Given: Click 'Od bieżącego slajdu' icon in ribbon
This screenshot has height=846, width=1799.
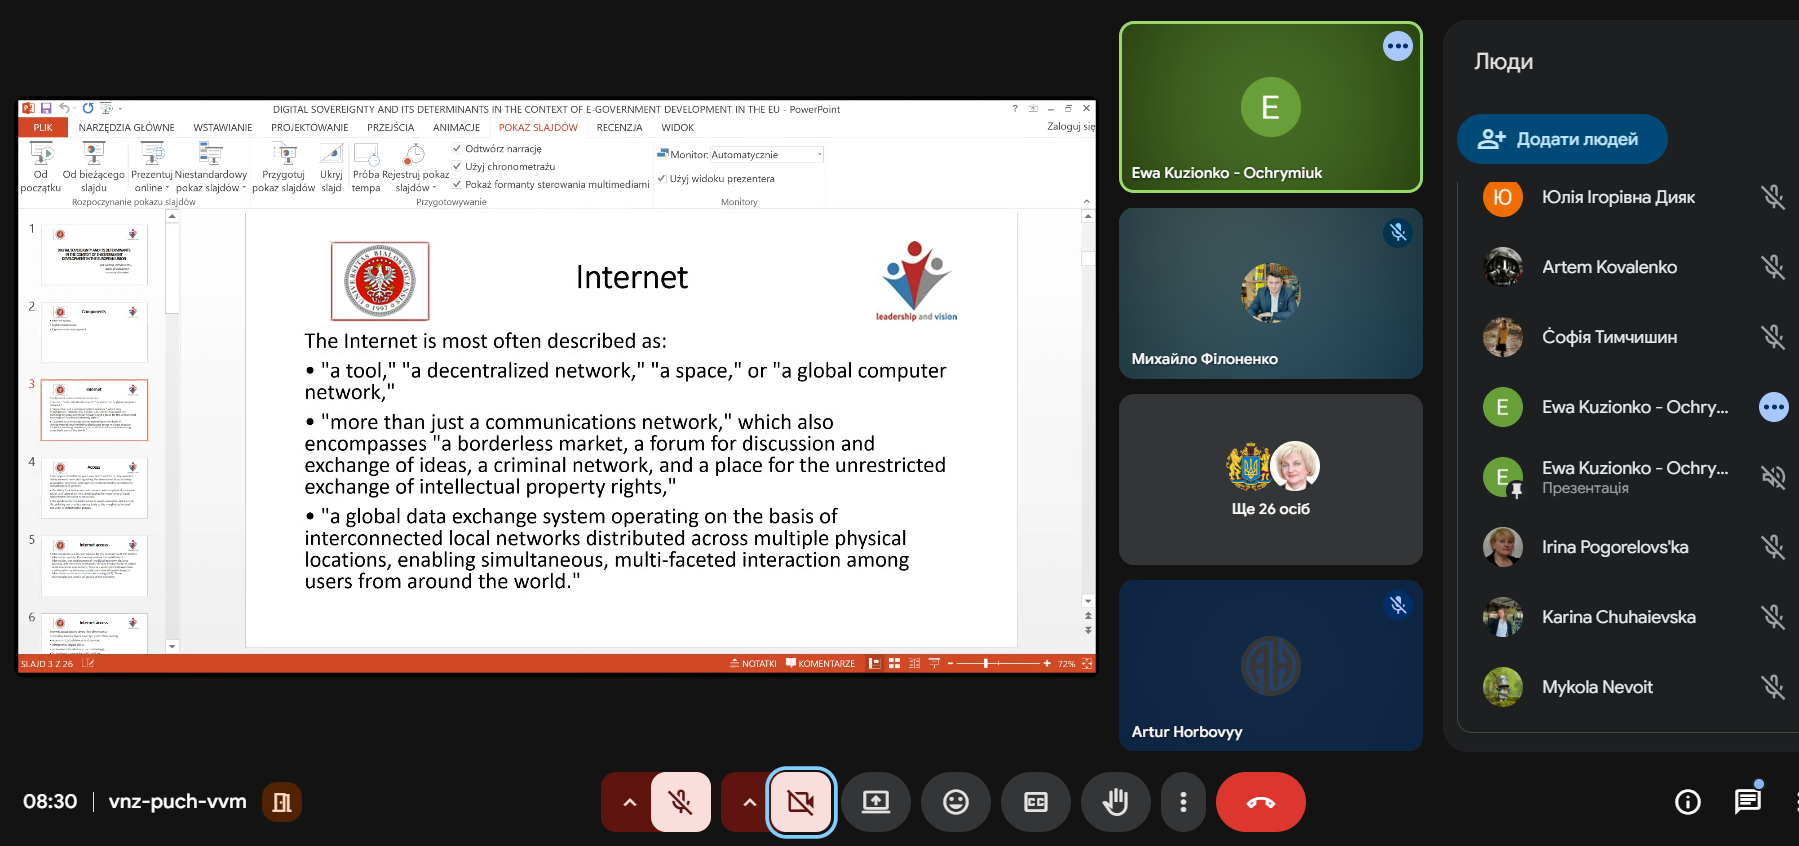Looking at the screenshot, I should tap(93, 154).
